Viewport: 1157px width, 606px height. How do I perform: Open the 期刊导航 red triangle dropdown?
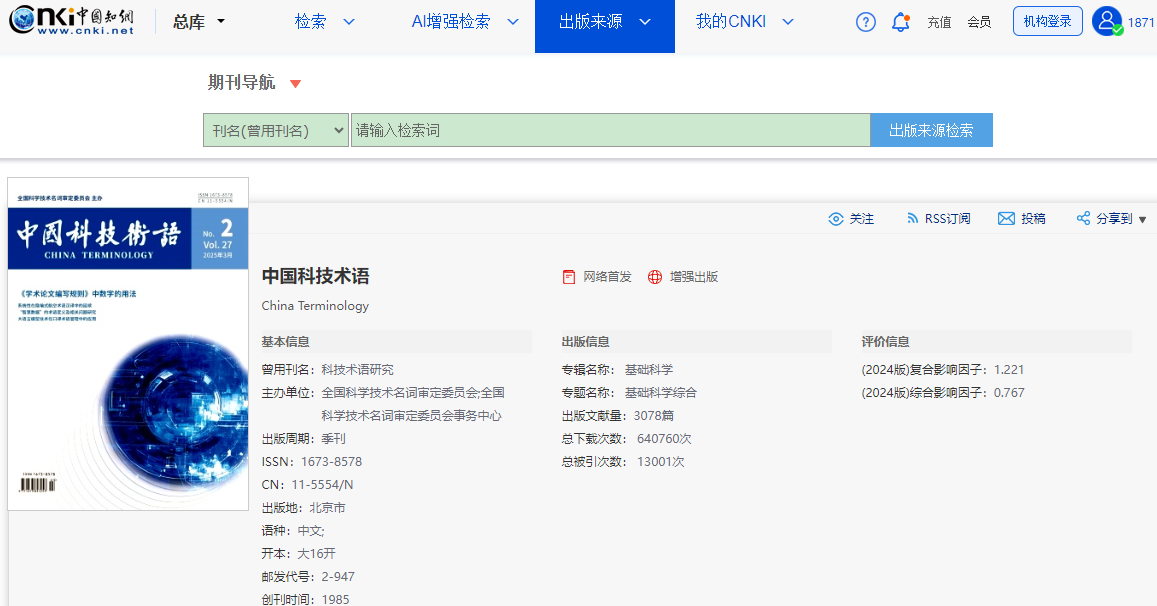[295, 83]
